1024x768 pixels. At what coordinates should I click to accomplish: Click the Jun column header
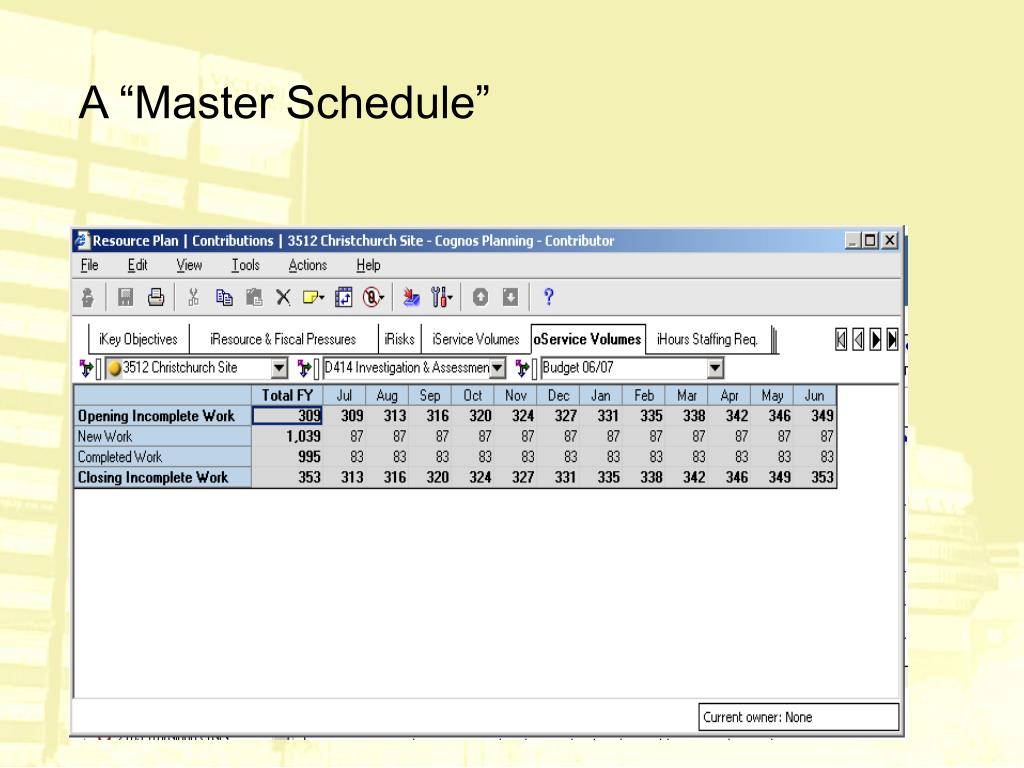[x=814, y=395]
